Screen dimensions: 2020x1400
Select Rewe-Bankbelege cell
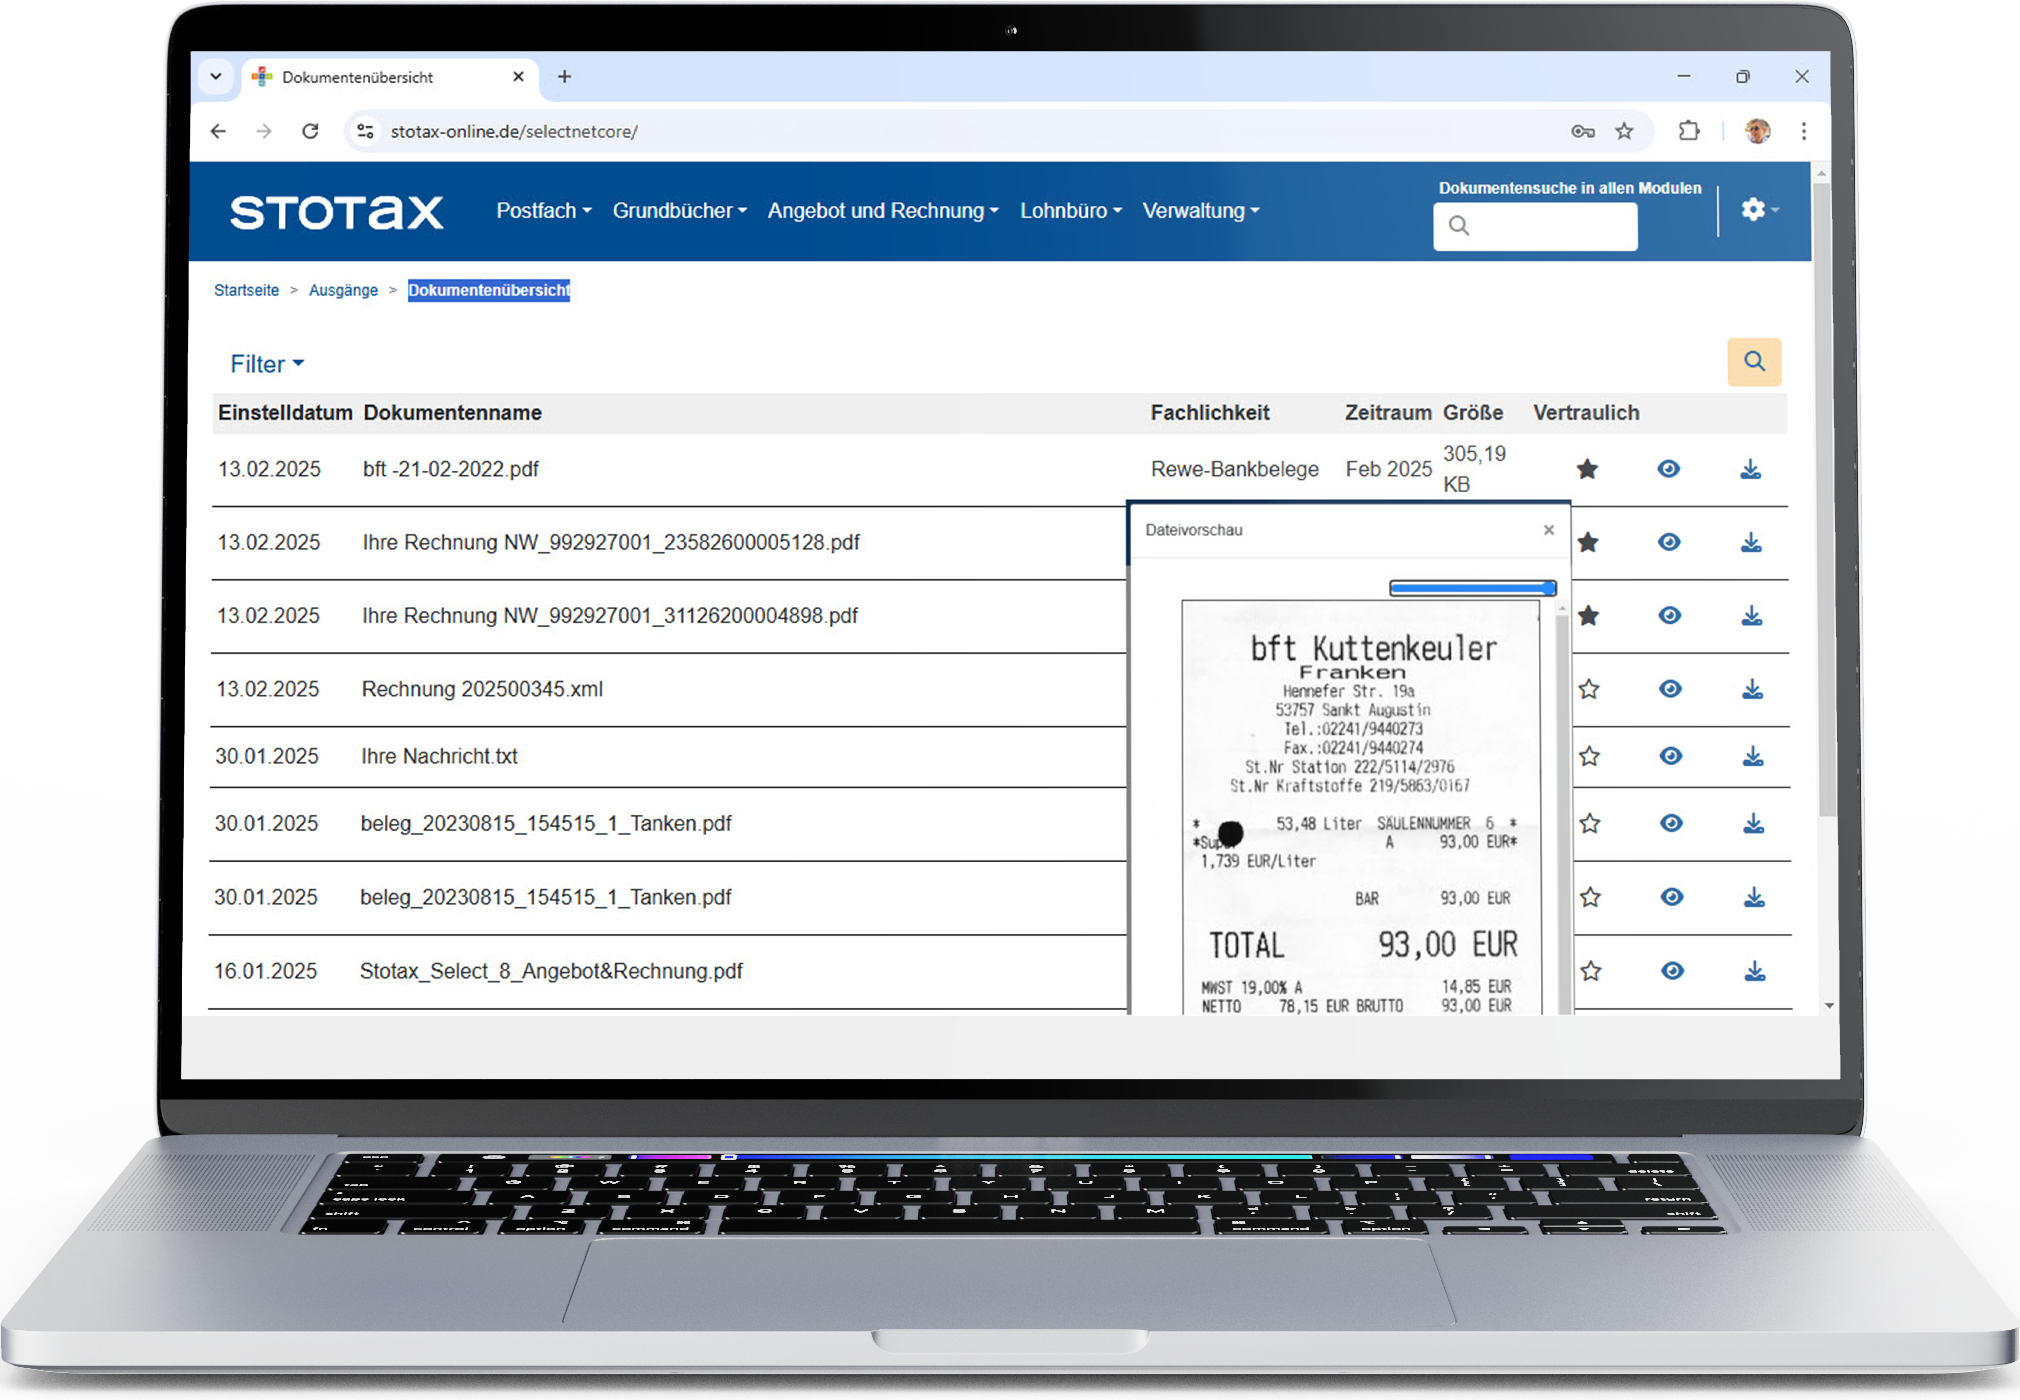(x=1235, y=469)
